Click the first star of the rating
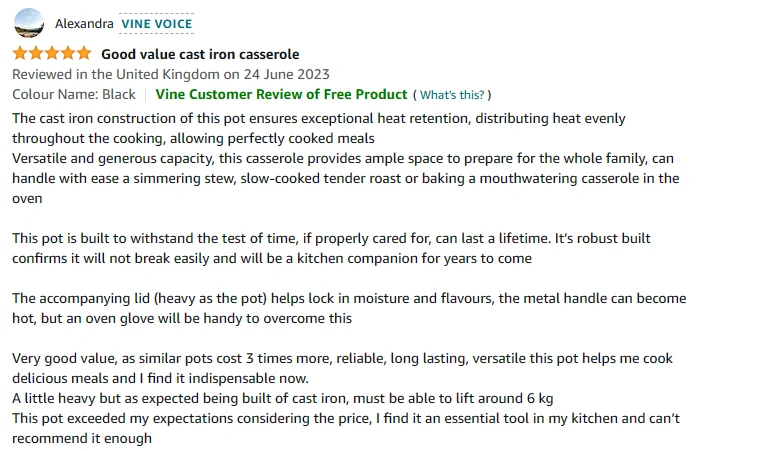Screen dimensions: 760x451 click(x=20, y=53)
